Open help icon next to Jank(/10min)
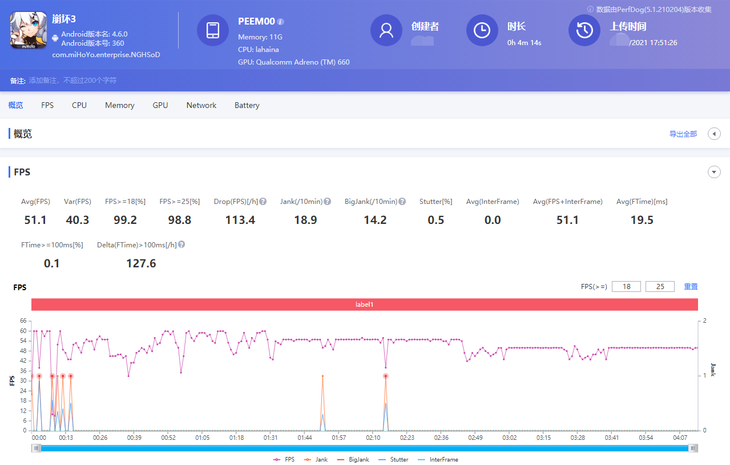 click(x=327, y=202)
